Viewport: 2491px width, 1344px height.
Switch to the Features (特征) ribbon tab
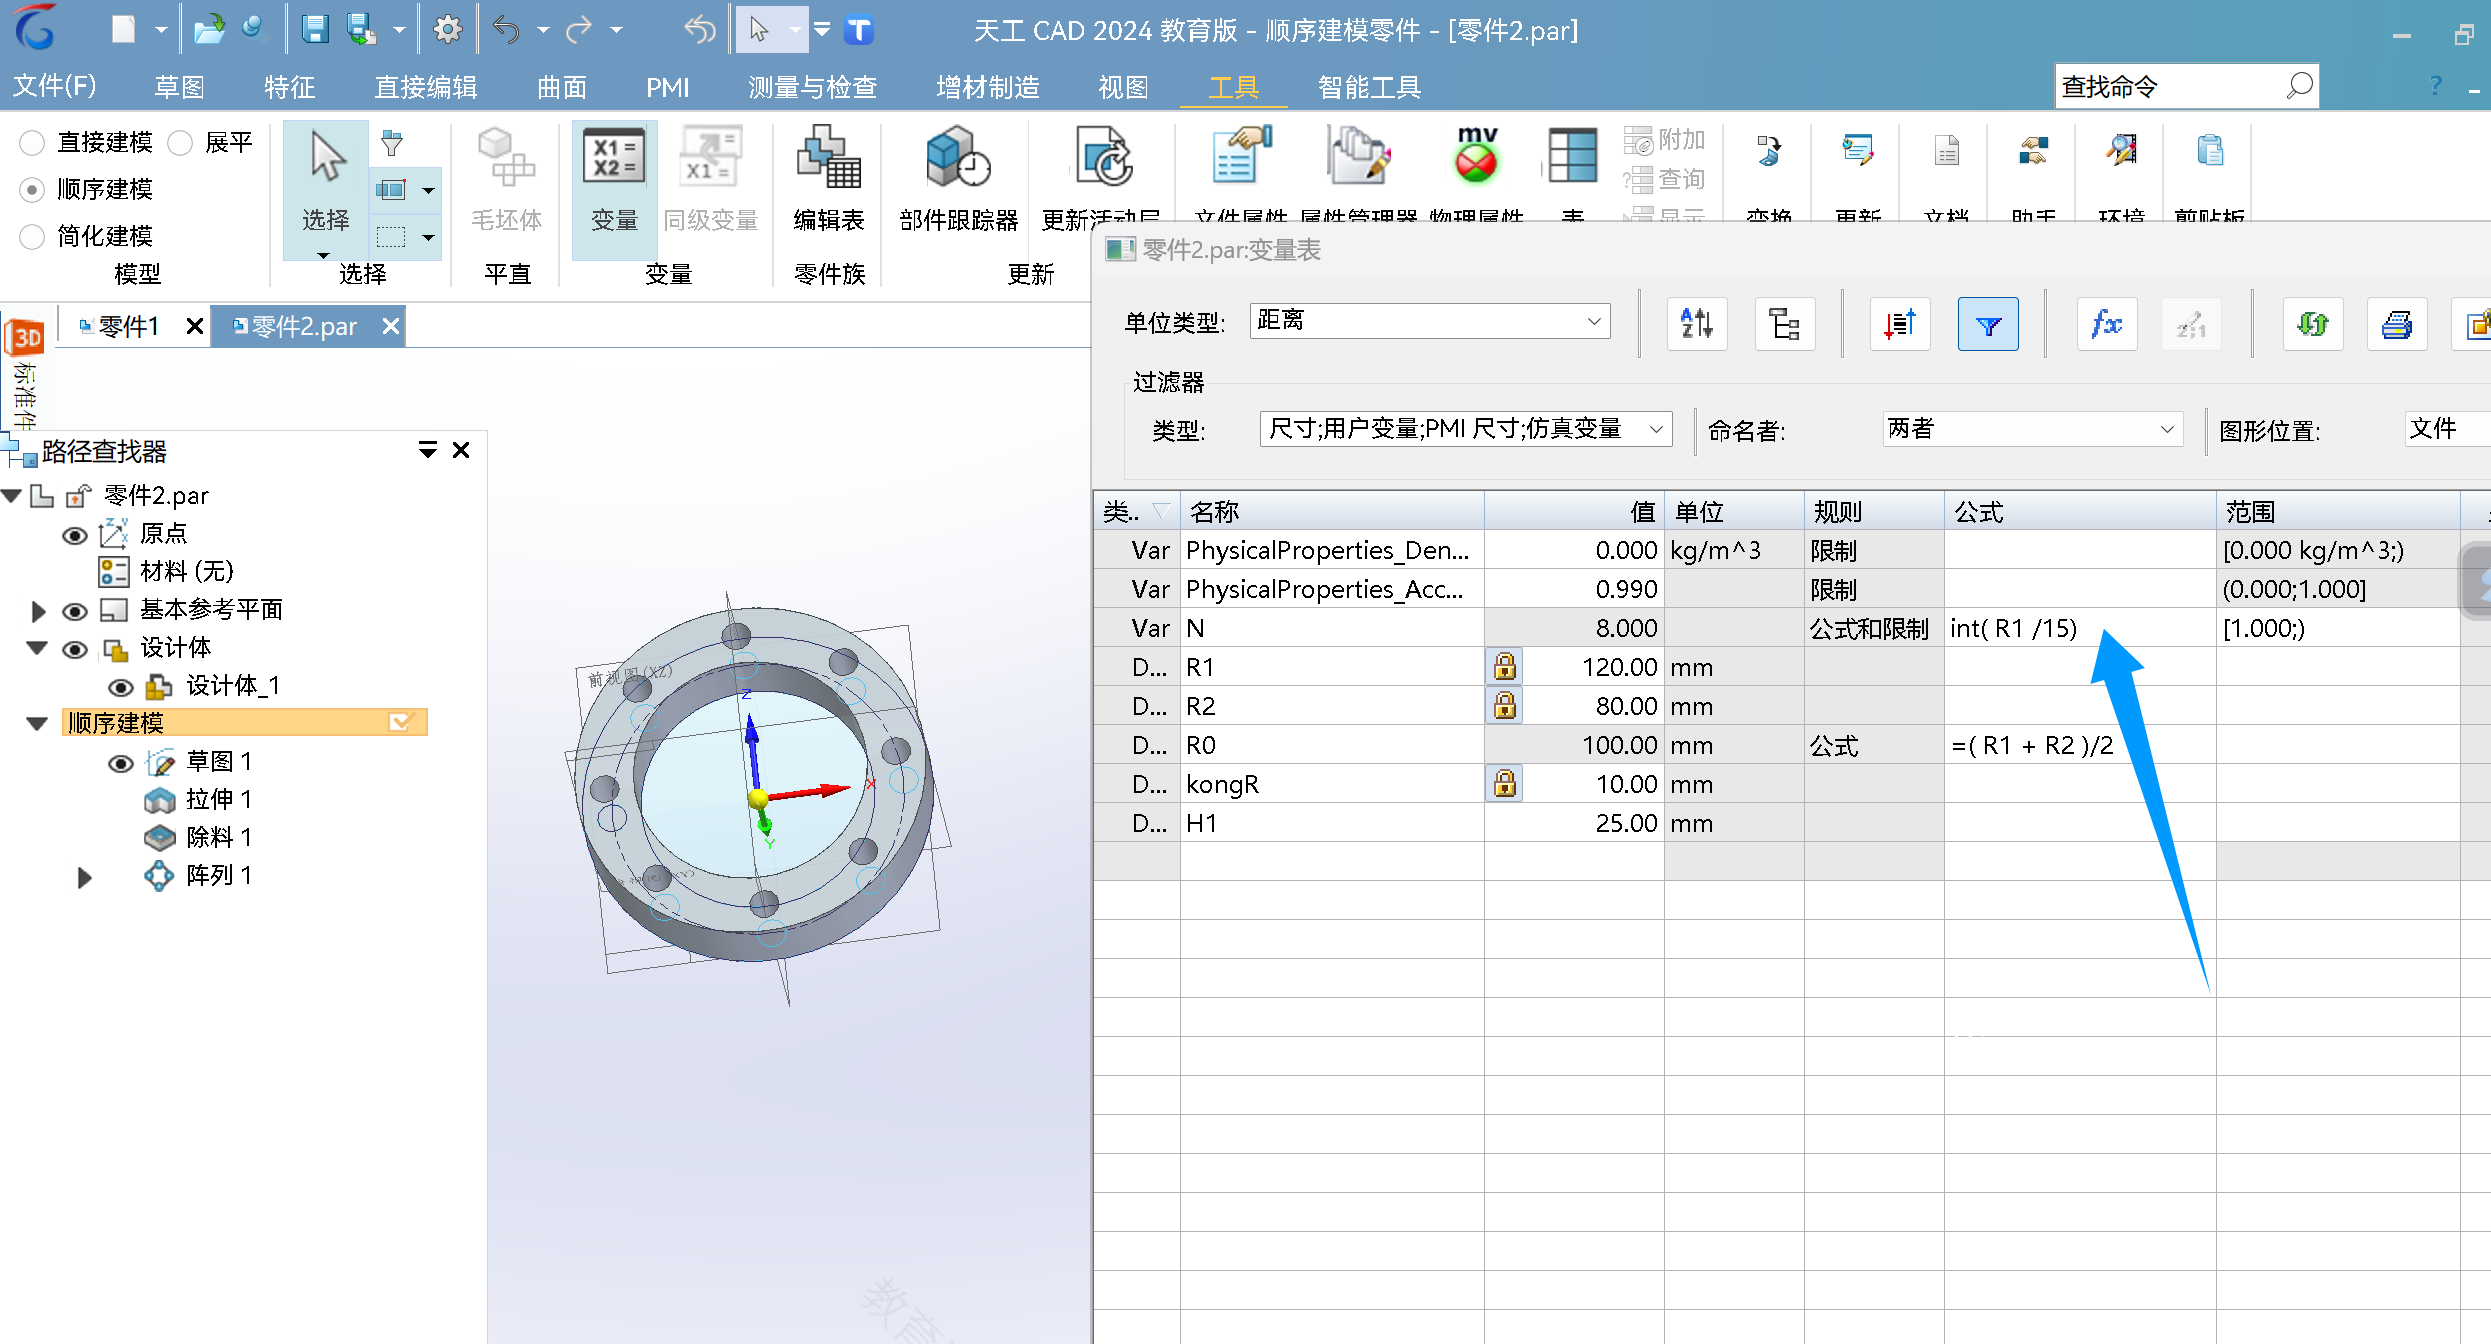coord(290,87)
